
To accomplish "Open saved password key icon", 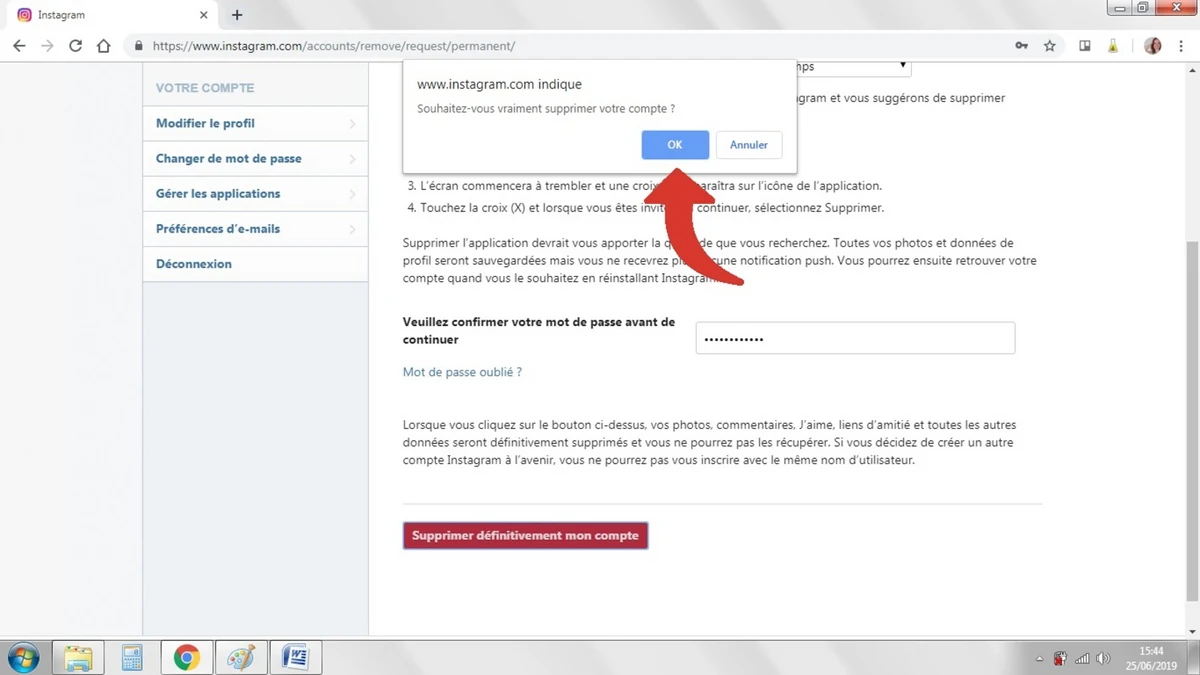I will tap(1021, 46).
